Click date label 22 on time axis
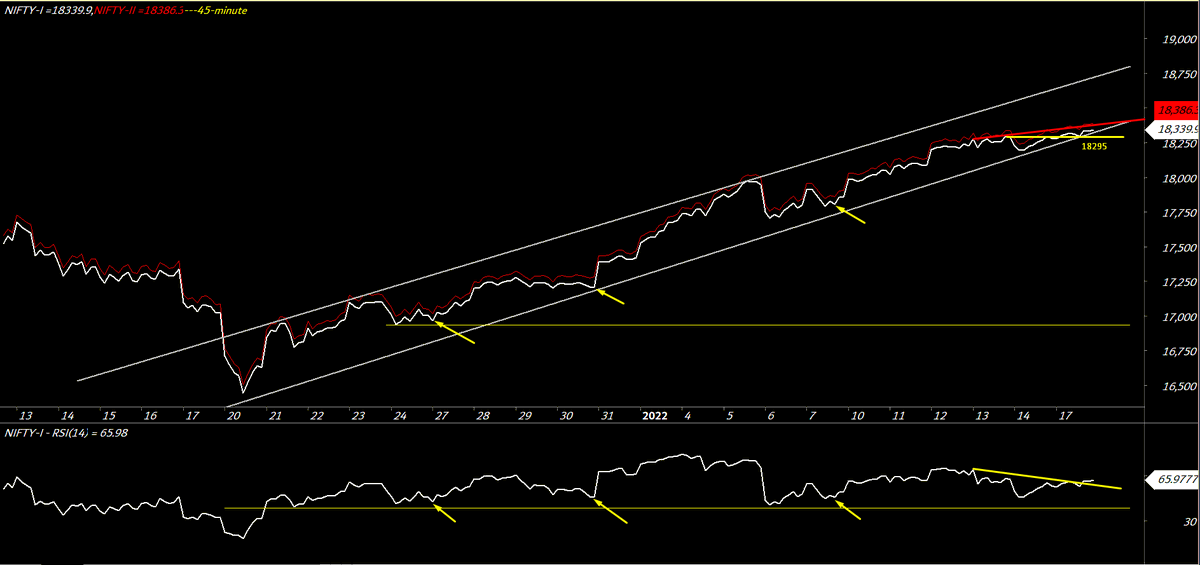This screenshot has height=565, width=1200. [316, 414]
